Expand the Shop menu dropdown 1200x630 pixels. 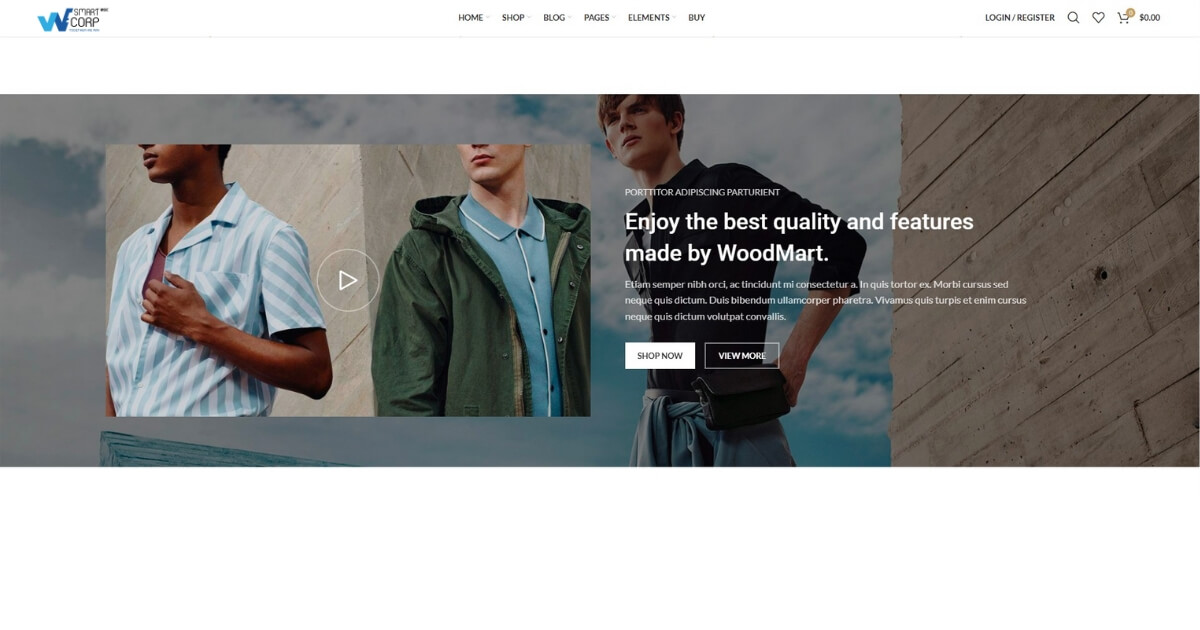pyautogui.click(x=515, y=18)
